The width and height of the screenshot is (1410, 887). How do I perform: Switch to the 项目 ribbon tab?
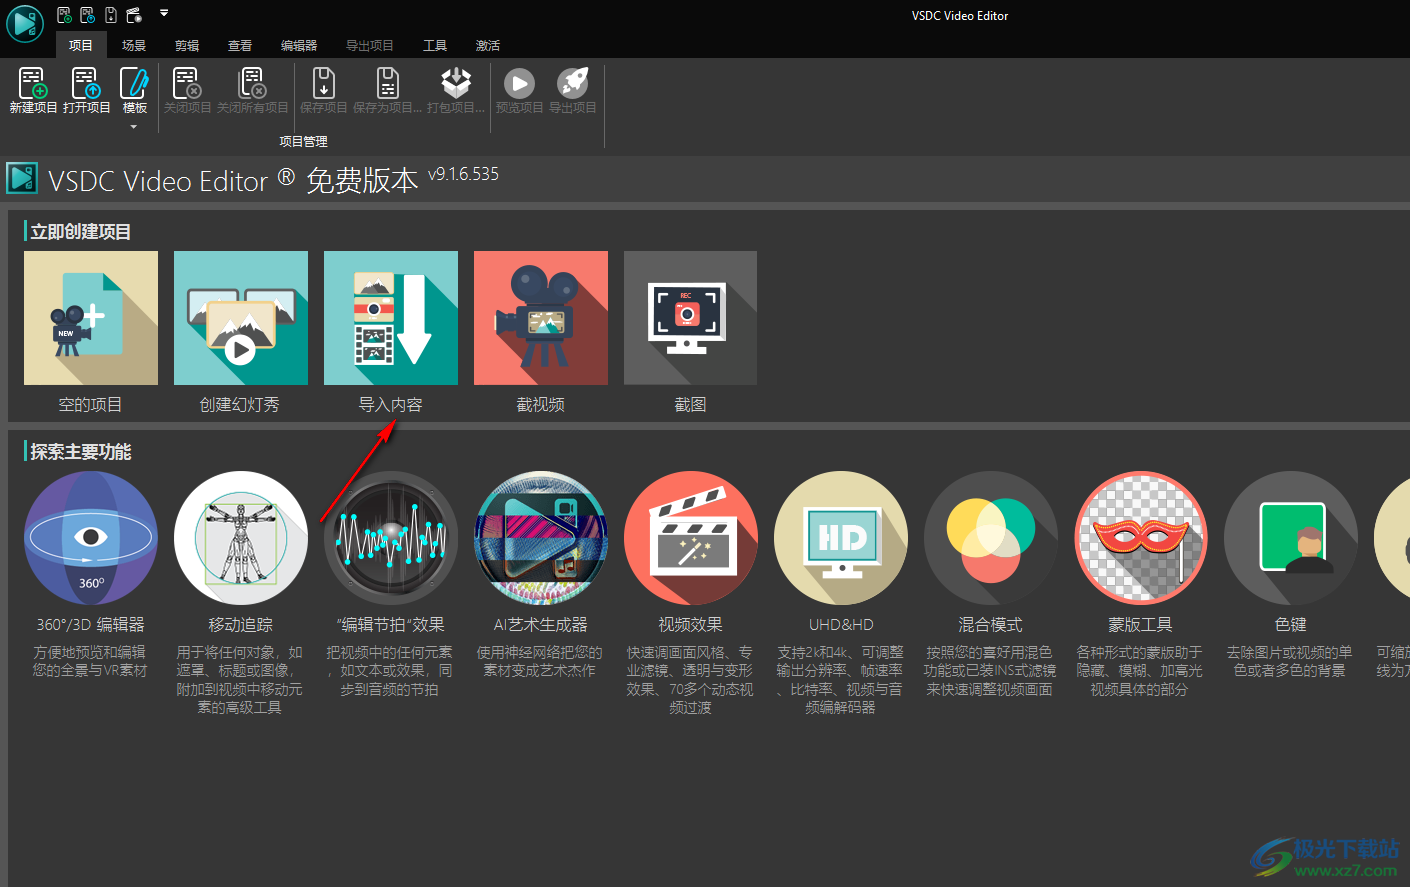[x=81, y=45]
